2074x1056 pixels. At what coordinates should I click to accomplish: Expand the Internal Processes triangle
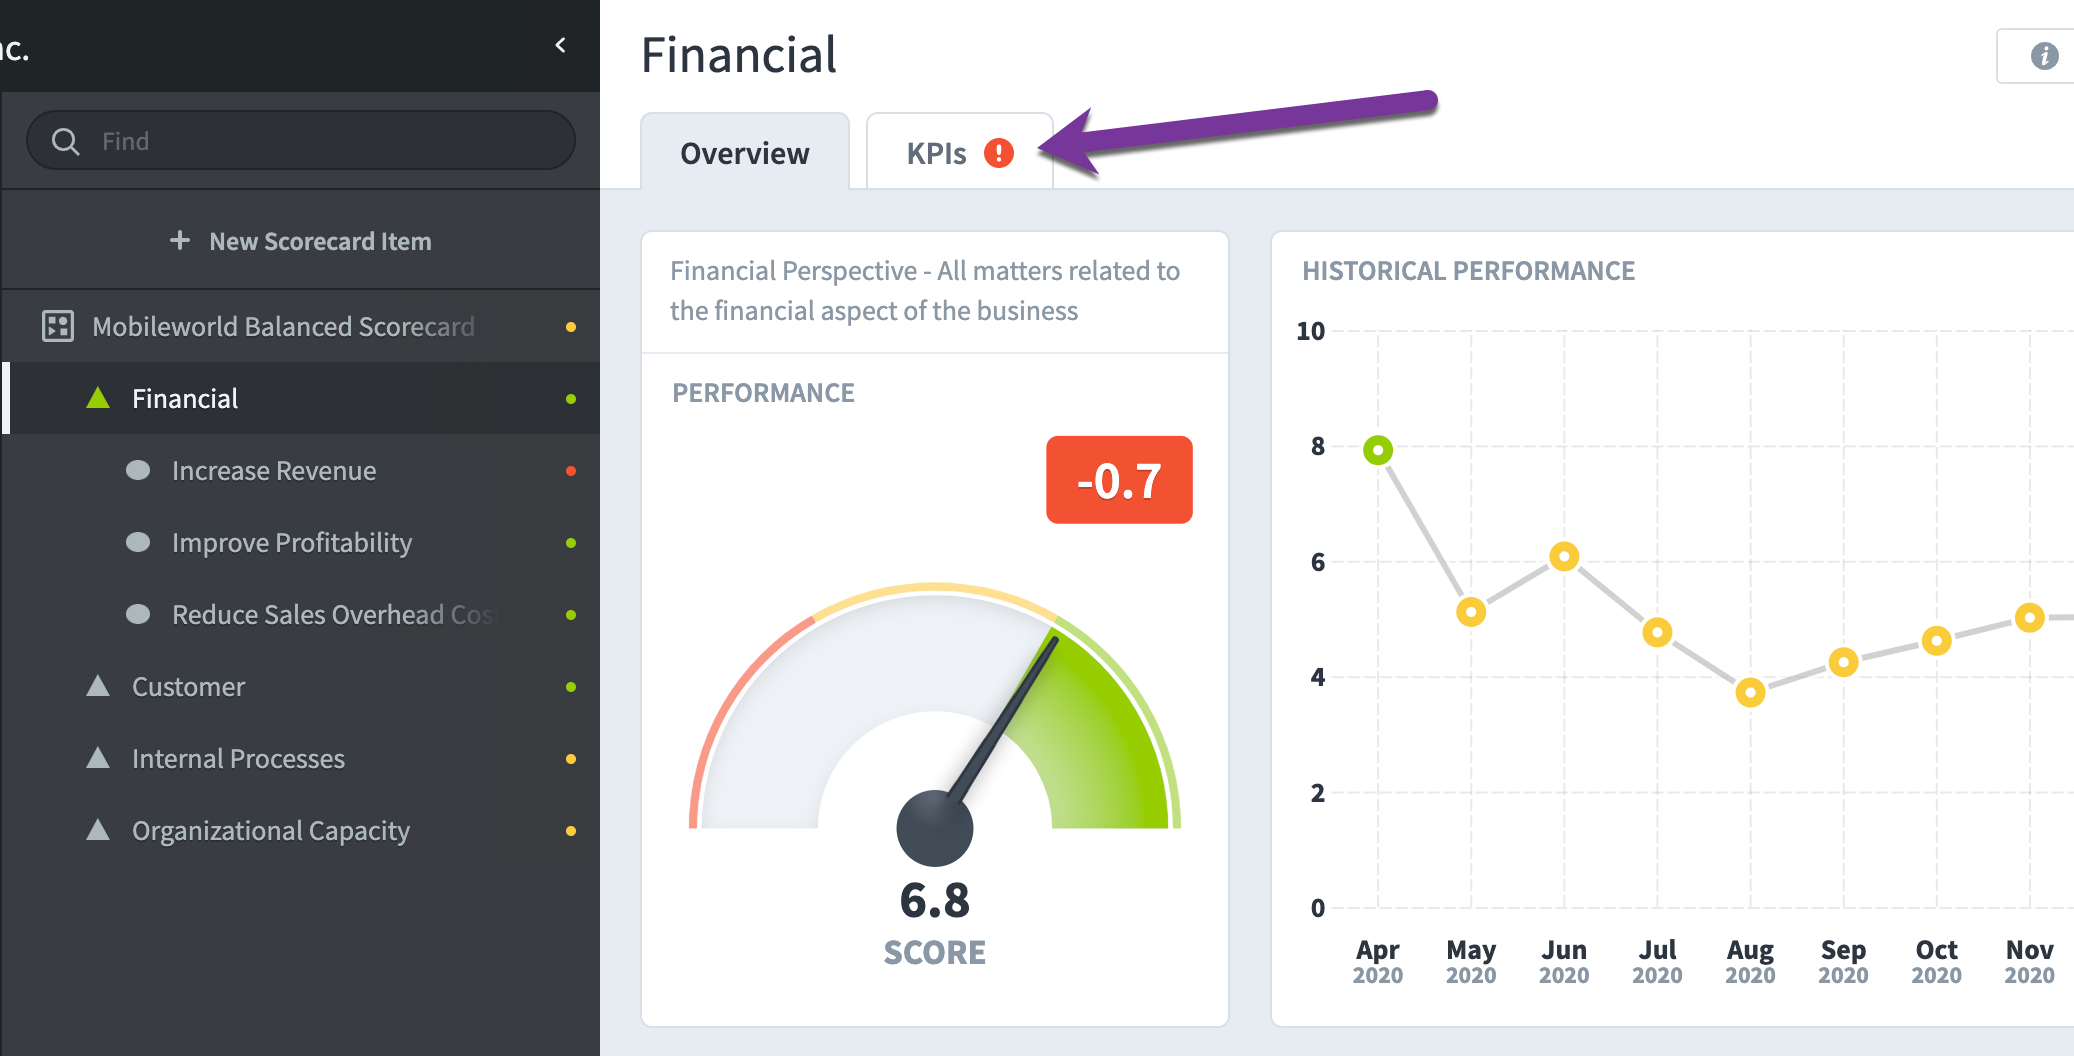(x=98, y=758)
